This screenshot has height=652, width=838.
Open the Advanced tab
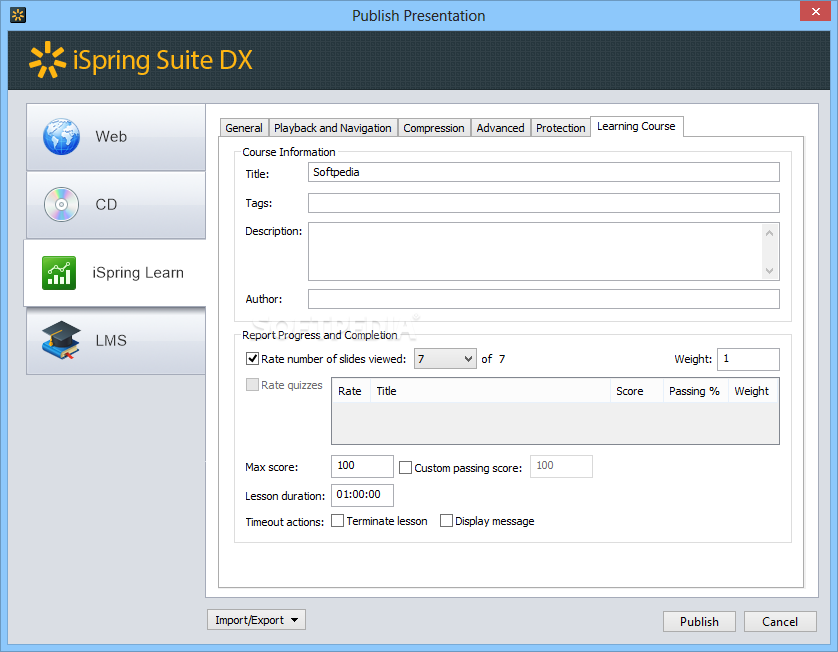(500, 128)
